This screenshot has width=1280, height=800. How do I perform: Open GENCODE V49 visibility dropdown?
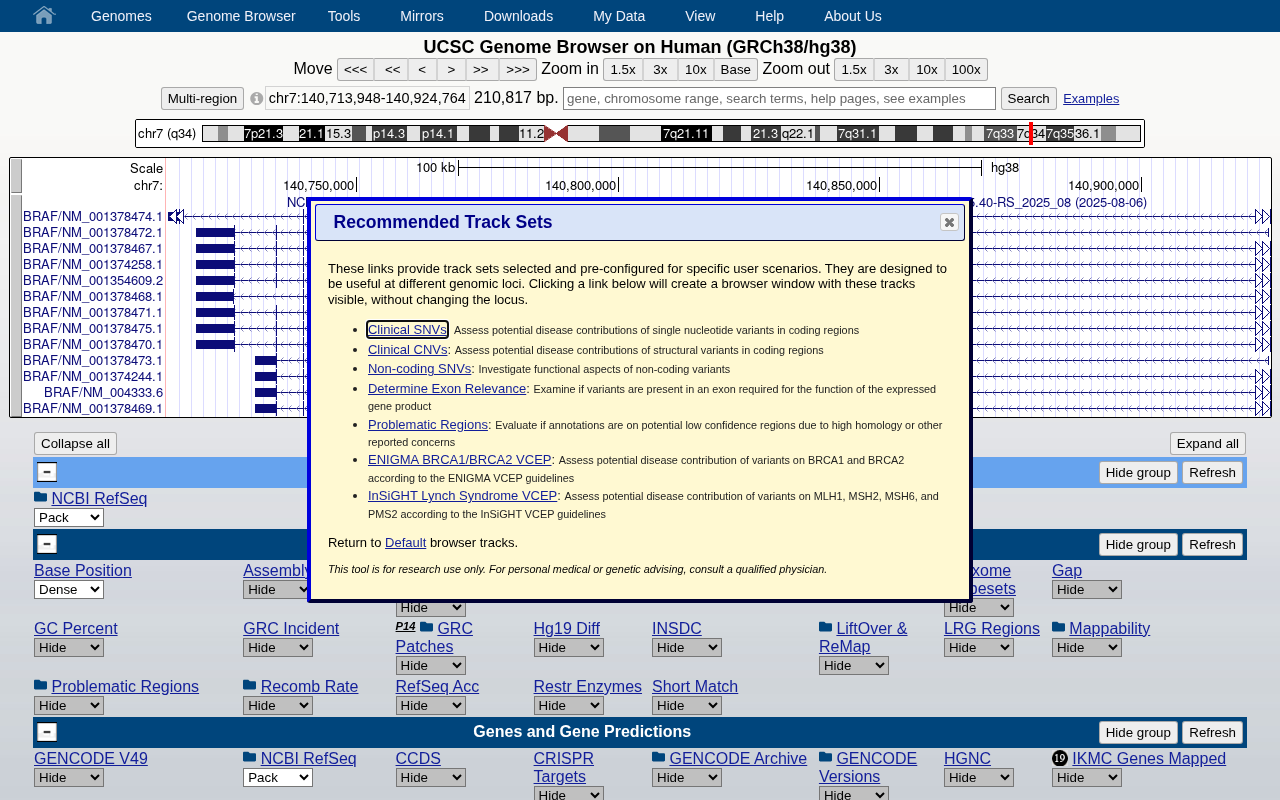coord(69,777)
